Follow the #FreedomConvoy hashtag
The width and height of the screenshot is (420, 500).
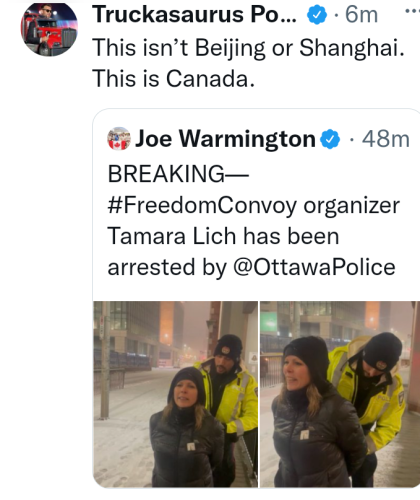(202, 205)
